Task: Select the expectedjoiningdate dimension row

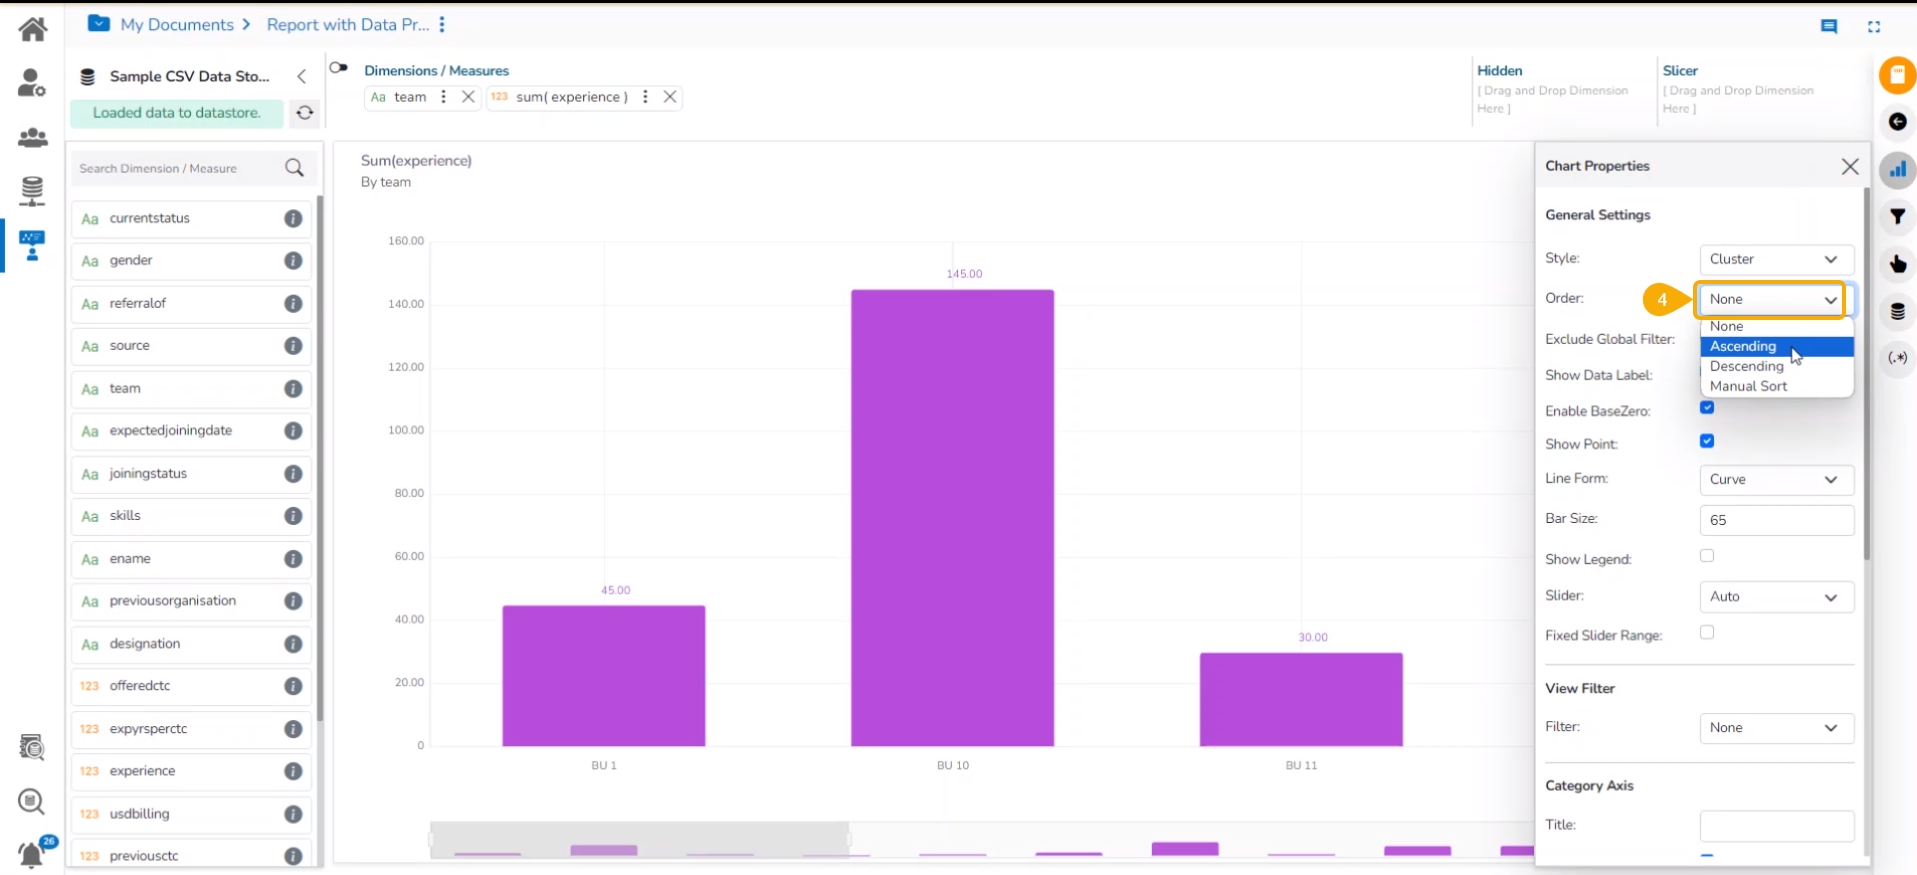Action: click(191, 431)
